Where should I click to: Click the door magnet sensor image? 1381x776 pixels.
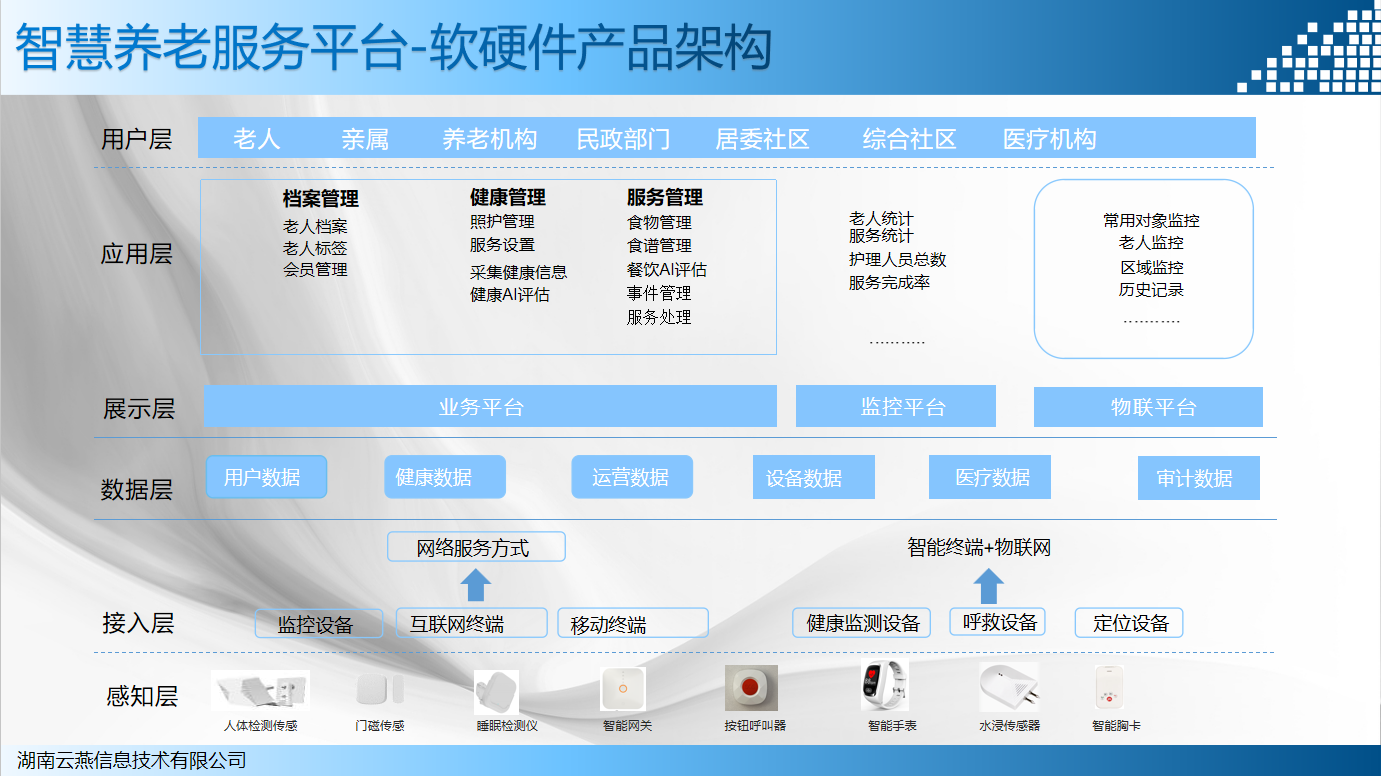coord(380,689)
